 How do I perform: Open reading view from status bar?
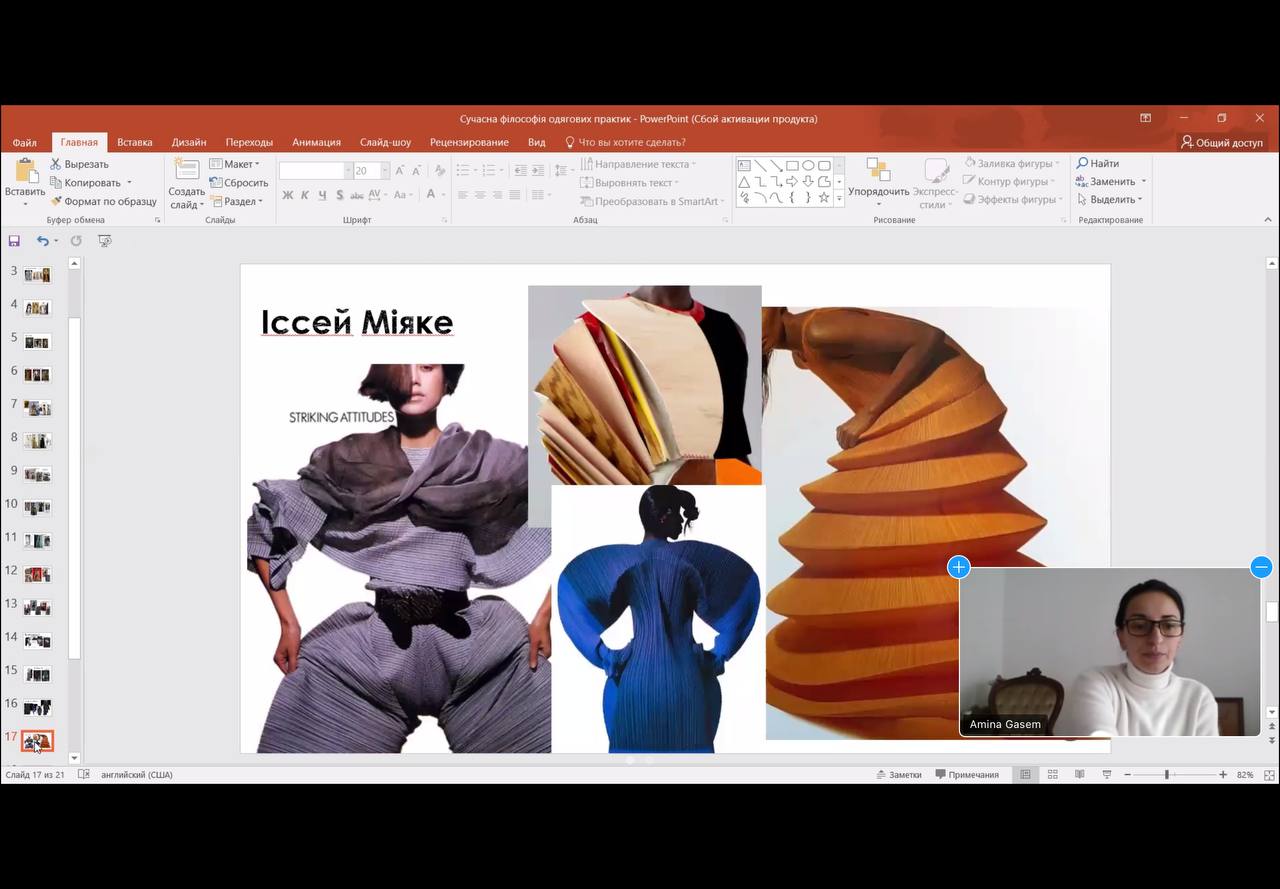(1079, 775)
